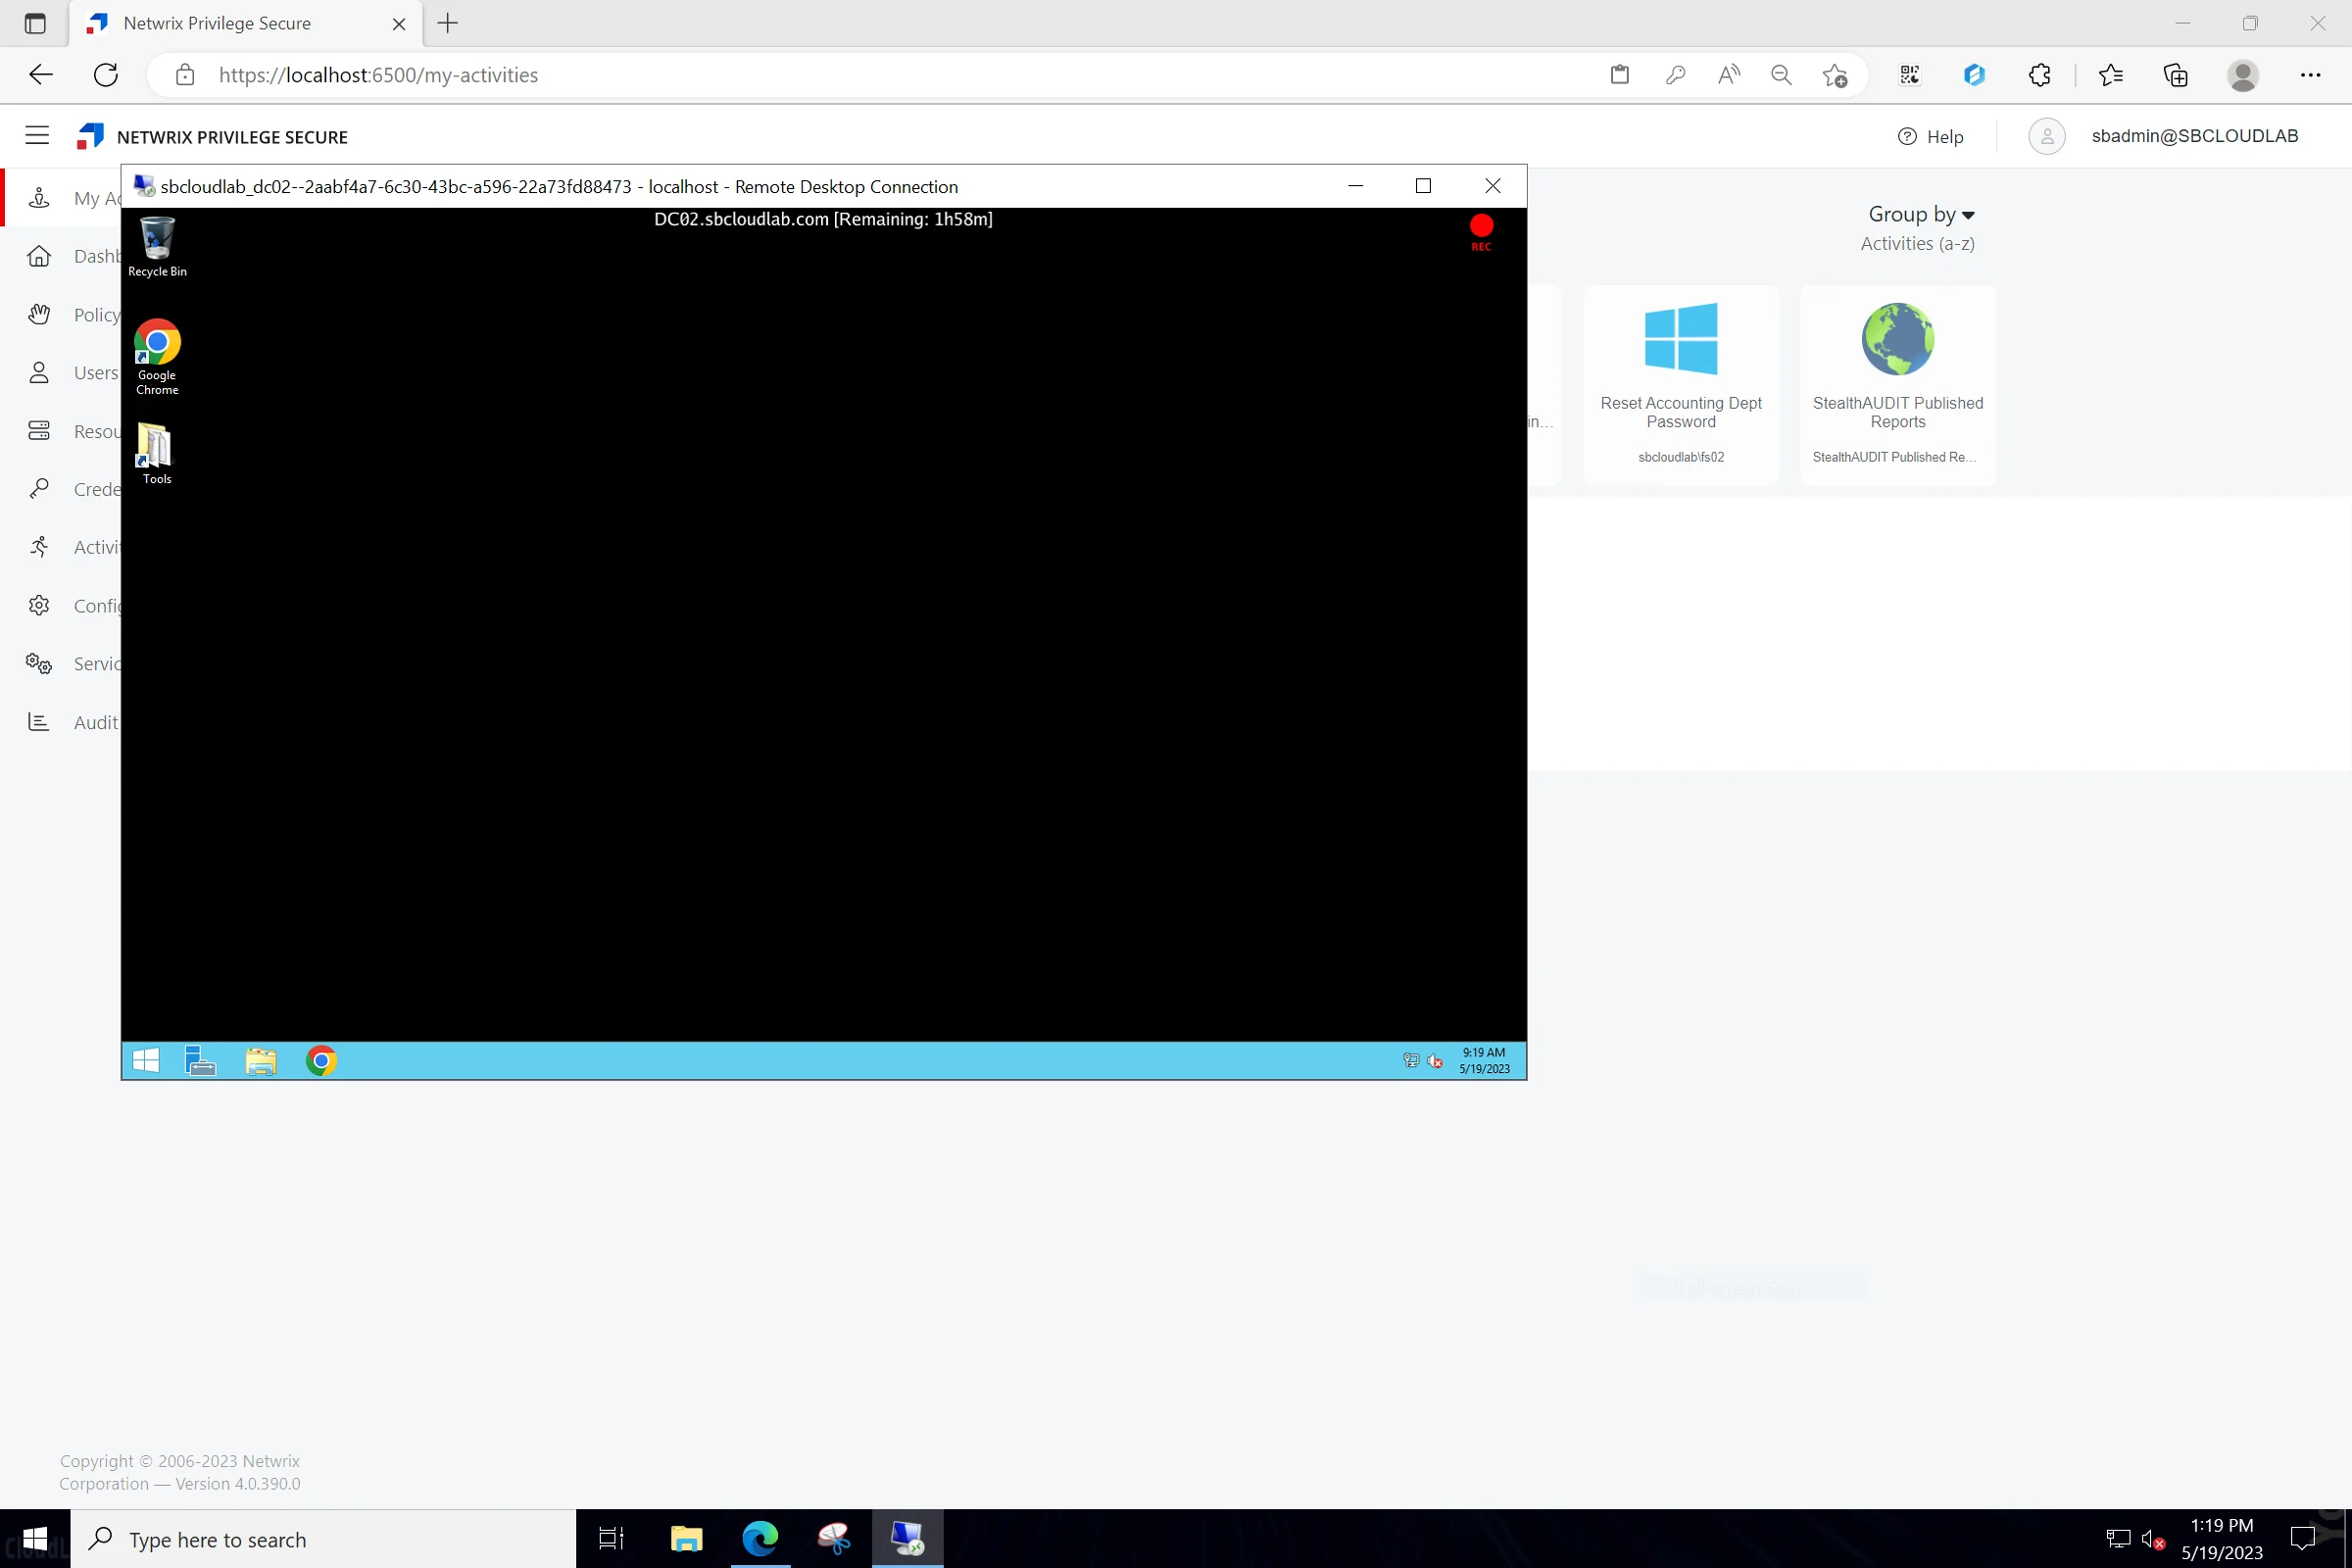Open browser Collections icon
This screenshot has height=1568, width=2352.
coord(2176,75)
